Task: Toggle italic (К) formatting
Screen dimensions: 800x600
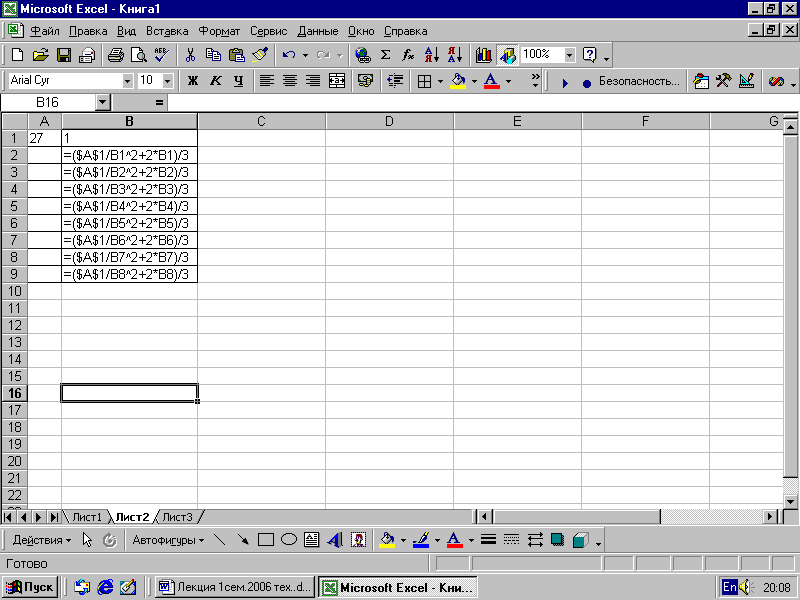Action: tap(216, 81)
